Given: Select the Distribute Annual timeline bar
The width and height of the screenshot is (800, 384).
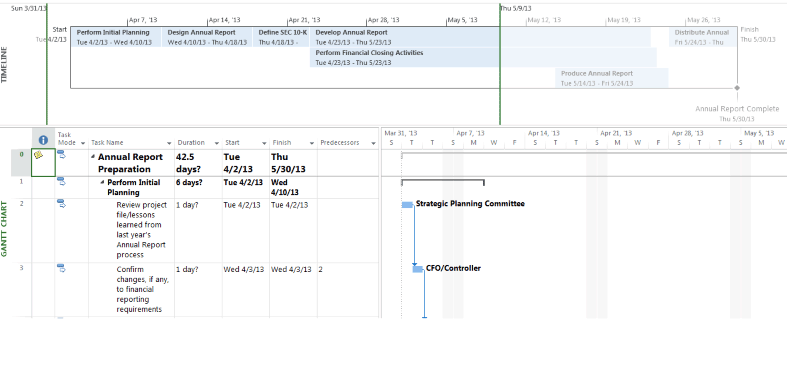Looking at the screenshot, I should point(703,37).
